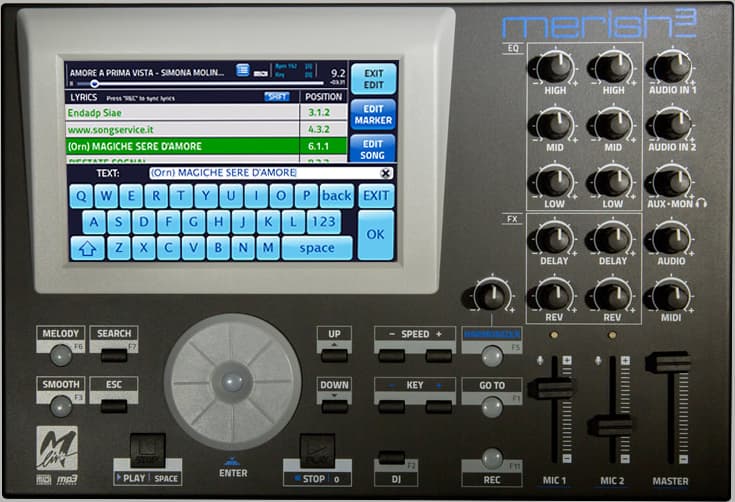
Task: Click the AUX-MON headphone knob
Action: coord(670,181)
